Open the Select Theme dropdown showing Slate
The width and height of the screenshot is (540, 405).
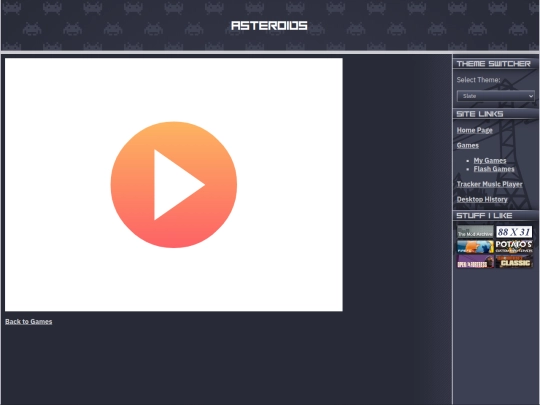tap(495, 96)
